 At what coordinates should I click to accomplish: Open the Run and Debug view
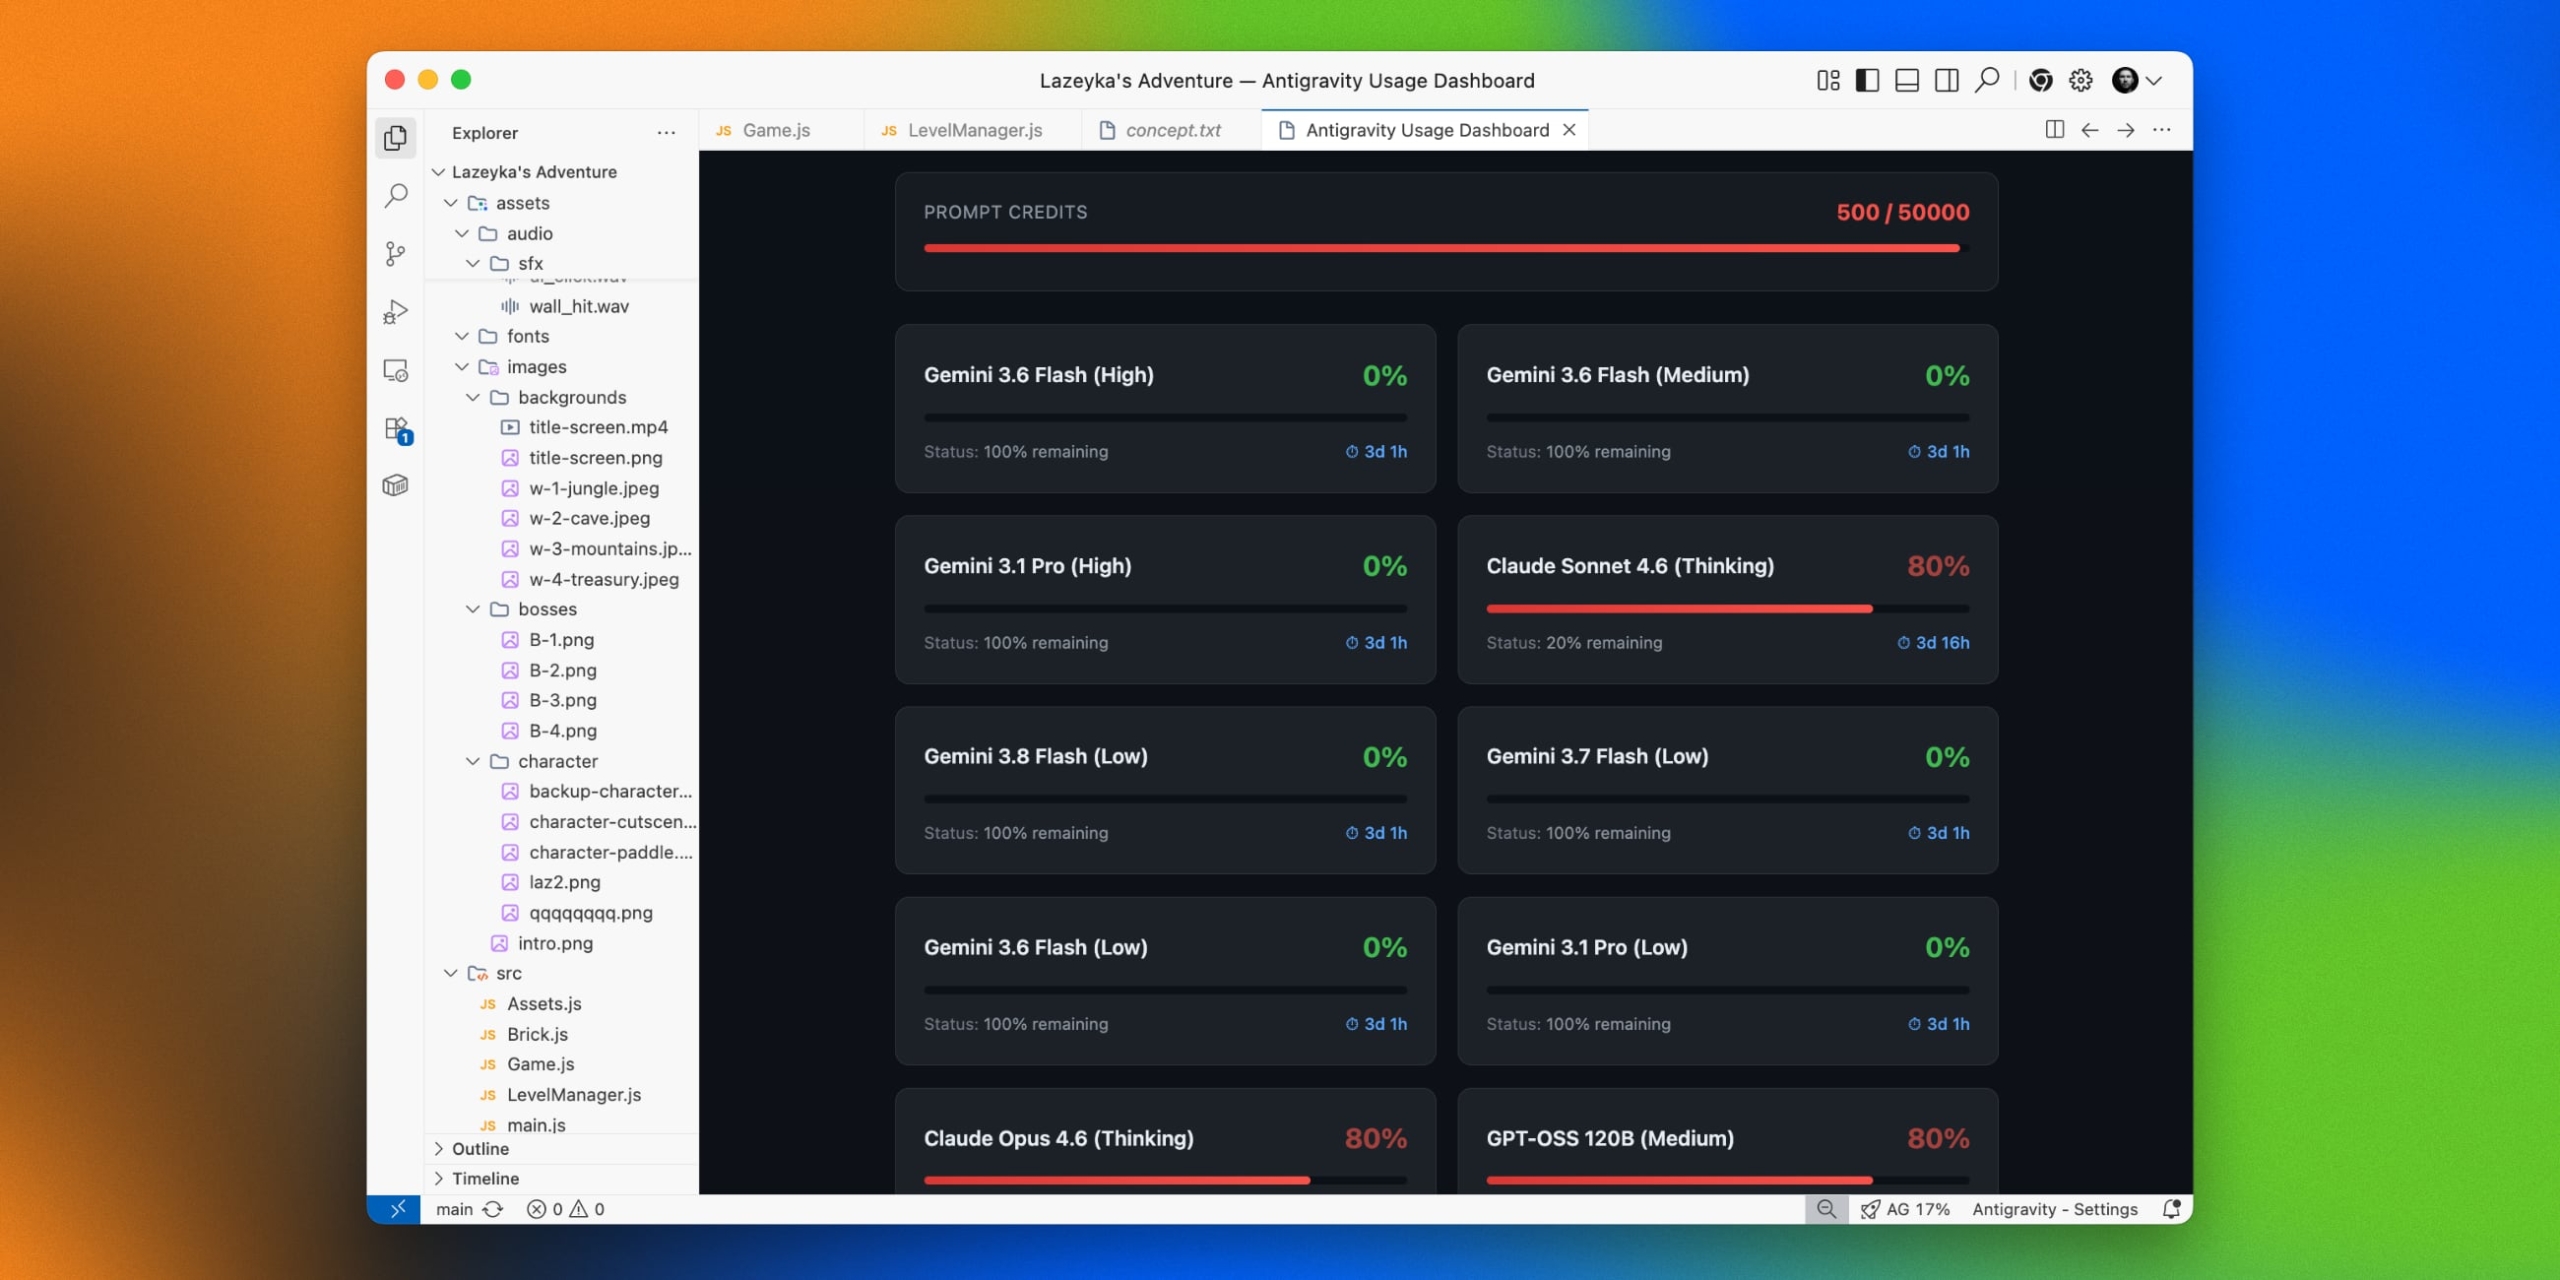tap(396, 312)
